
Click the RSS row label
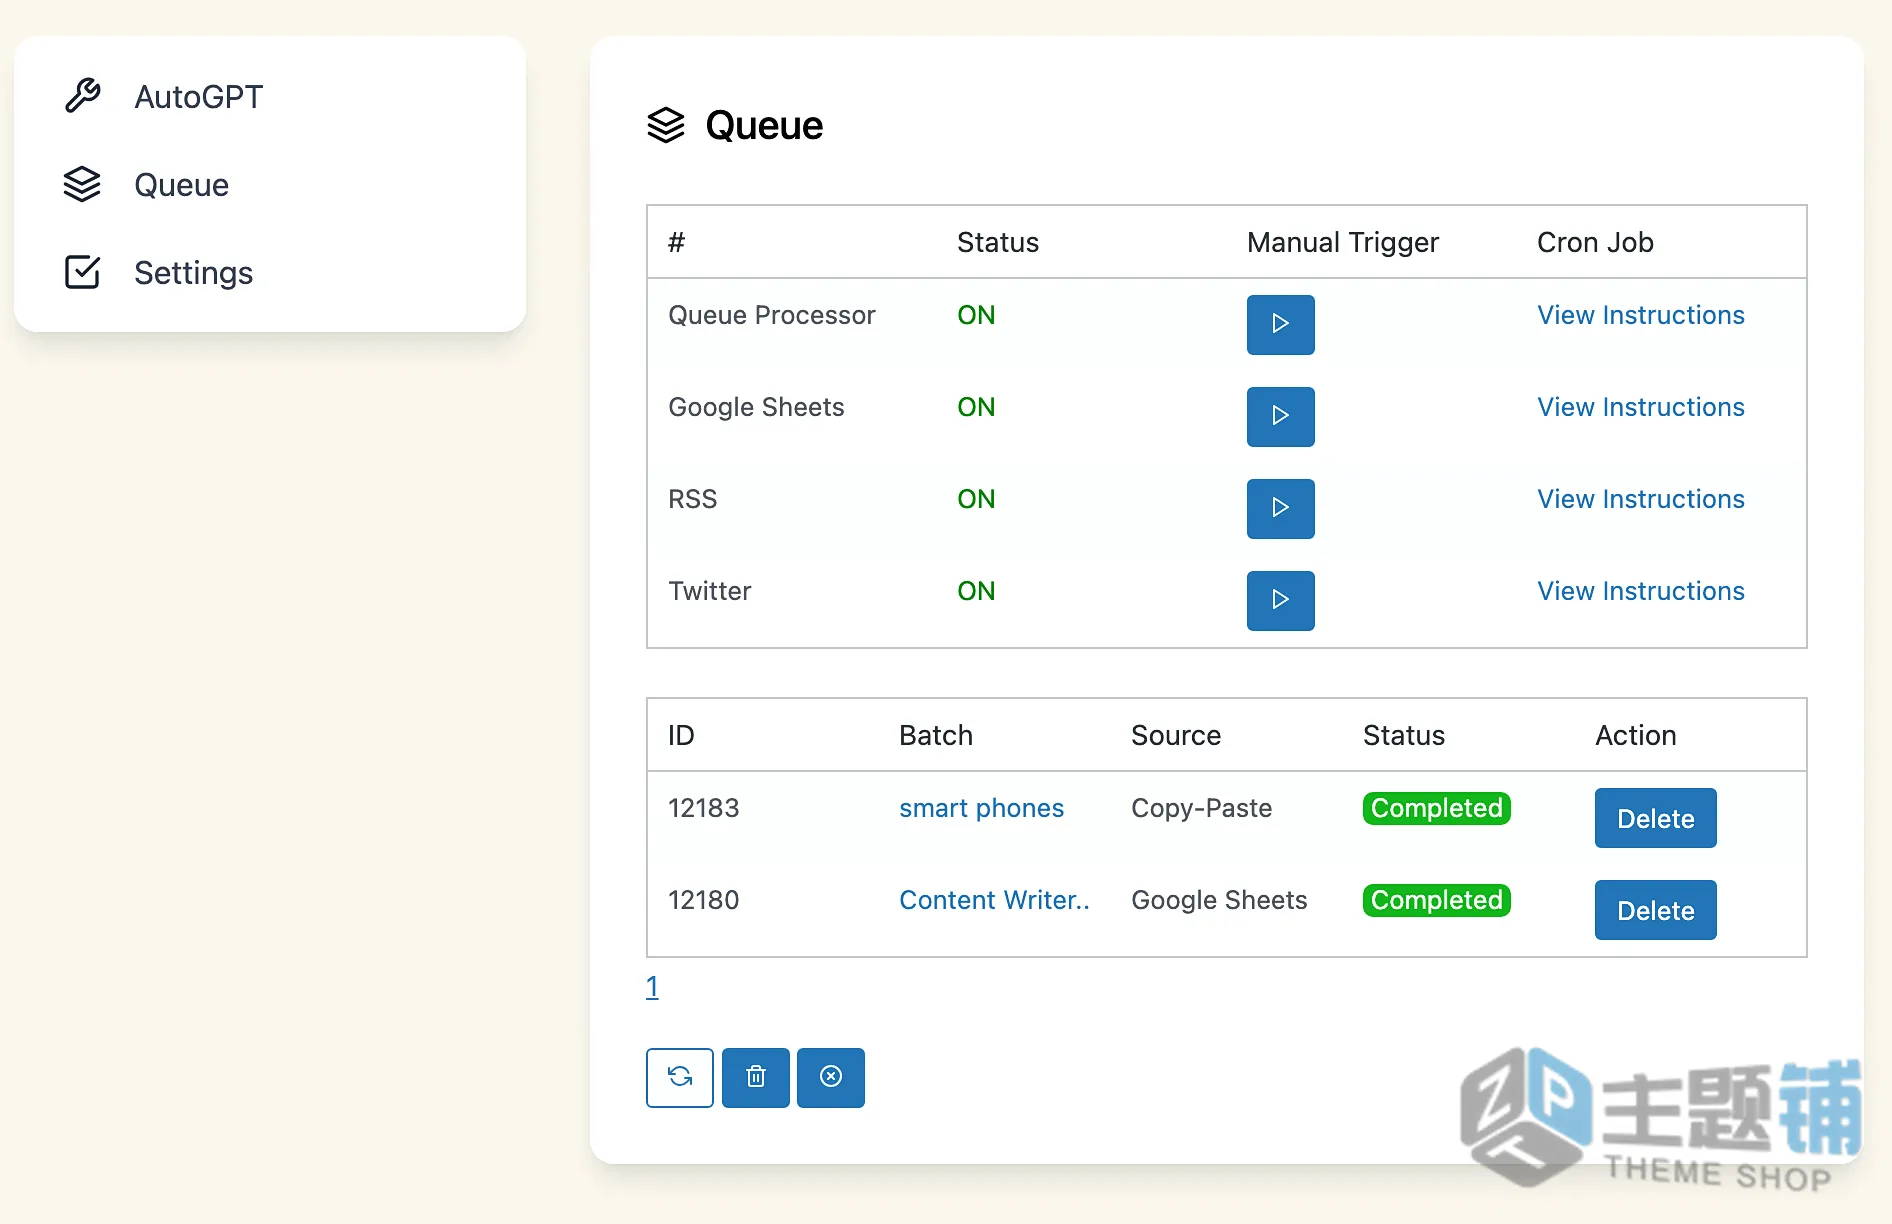click(x=692, y=499)
